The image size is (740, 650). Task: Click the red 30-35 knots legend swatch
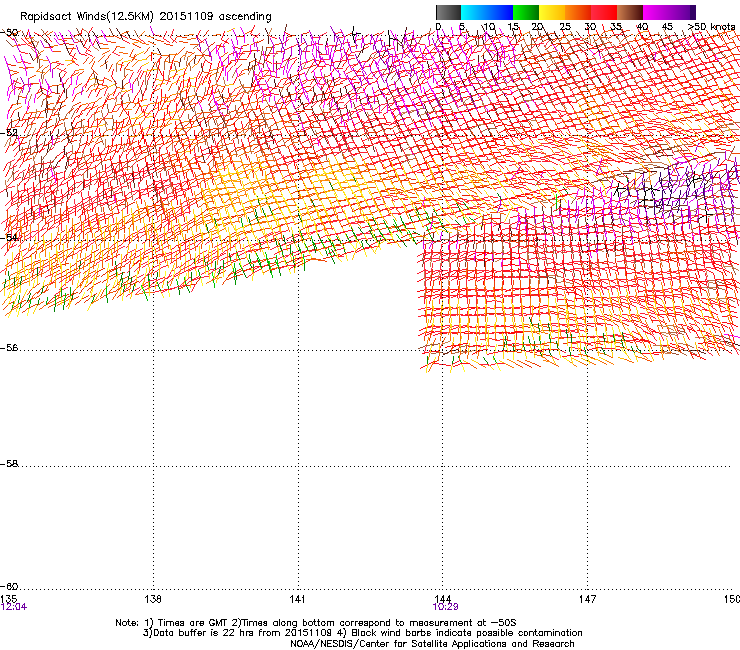604,12
